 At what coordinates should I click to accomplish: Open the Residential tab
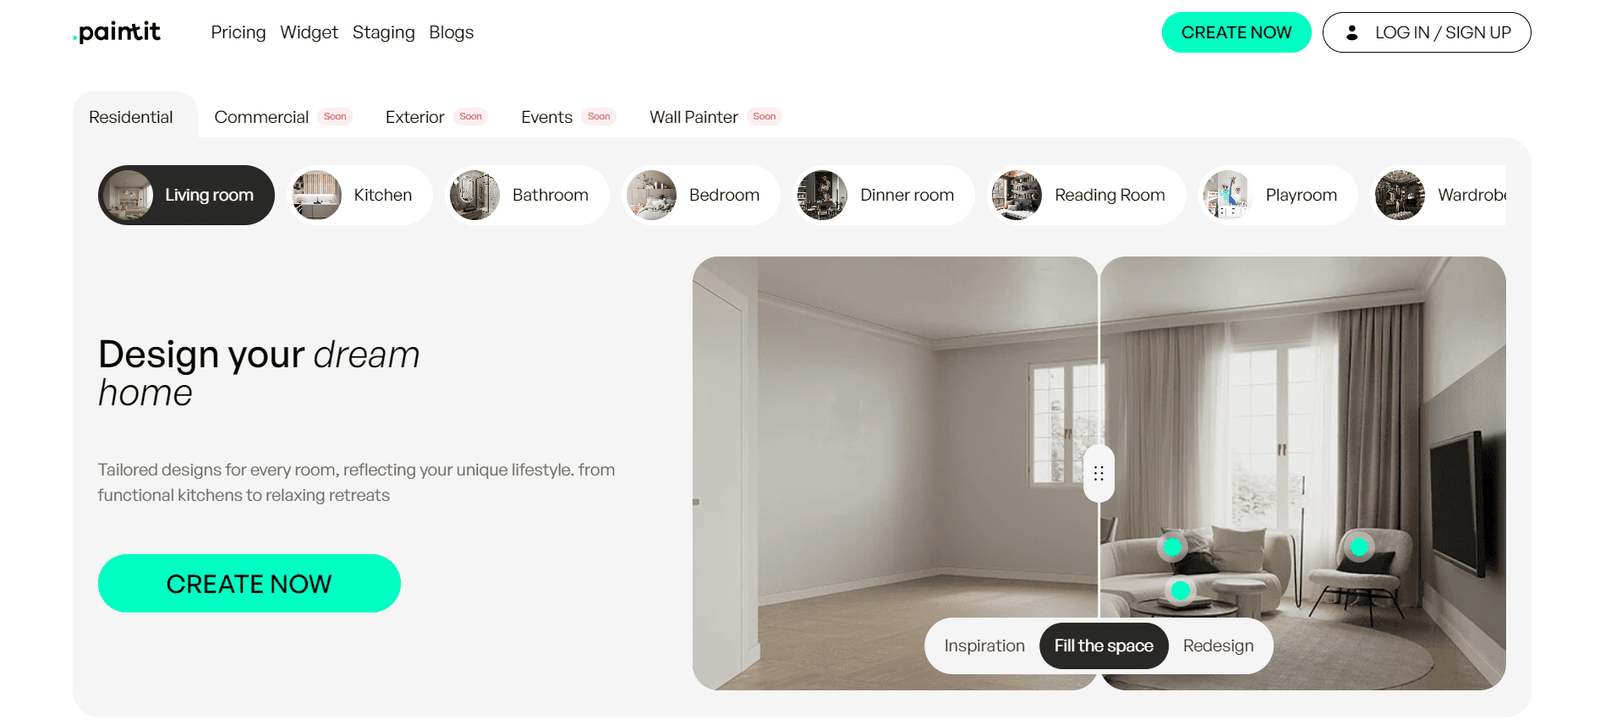click(x=131, y=117)
